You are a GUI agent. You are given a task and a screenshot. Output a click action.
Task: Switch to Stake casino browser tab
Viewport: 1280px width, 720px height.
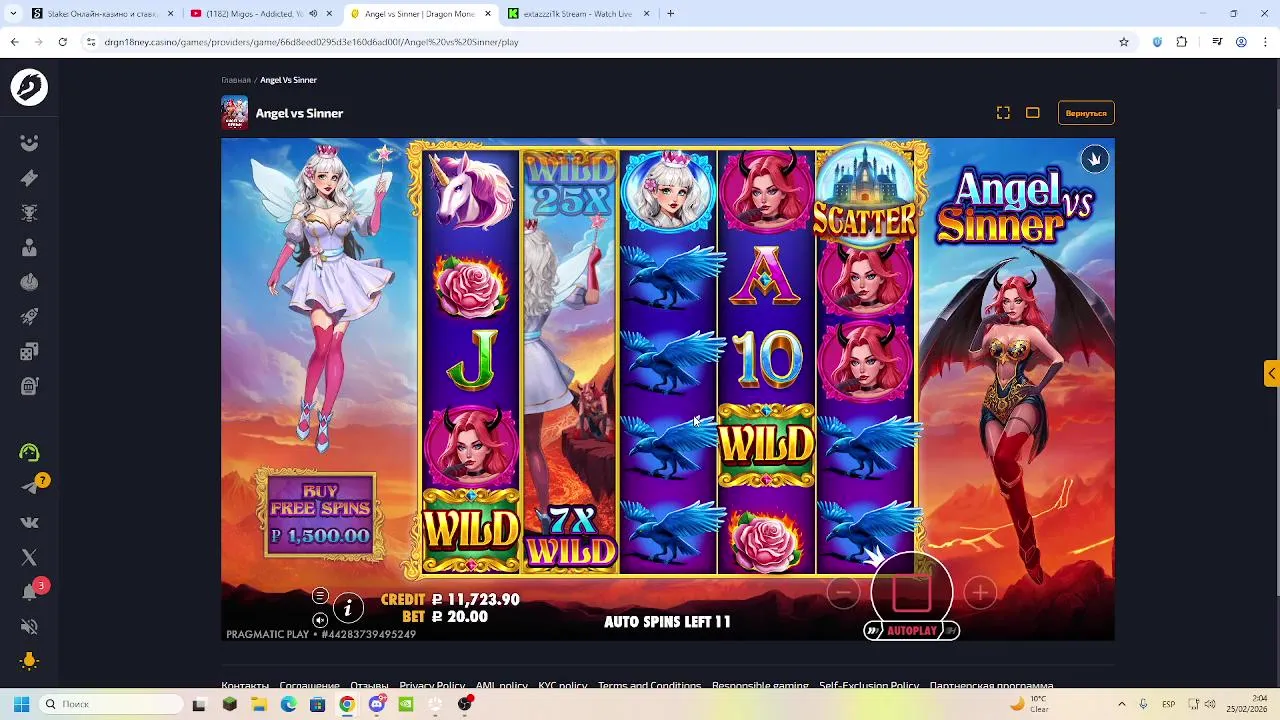[100, 14]
